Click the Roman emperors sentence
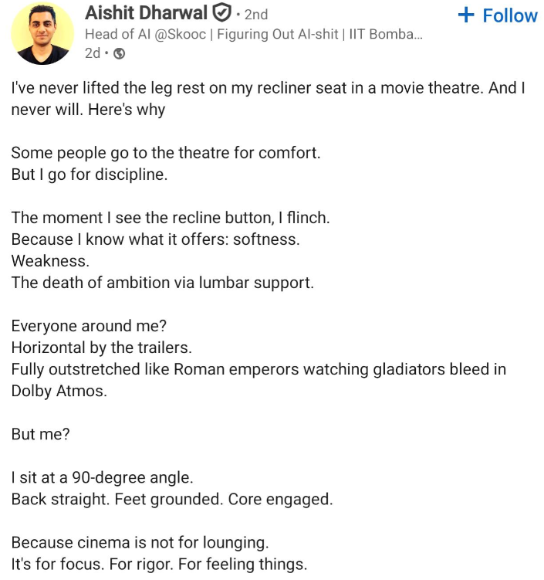This screenshot has width=544, height=580. tap(259, 380)
